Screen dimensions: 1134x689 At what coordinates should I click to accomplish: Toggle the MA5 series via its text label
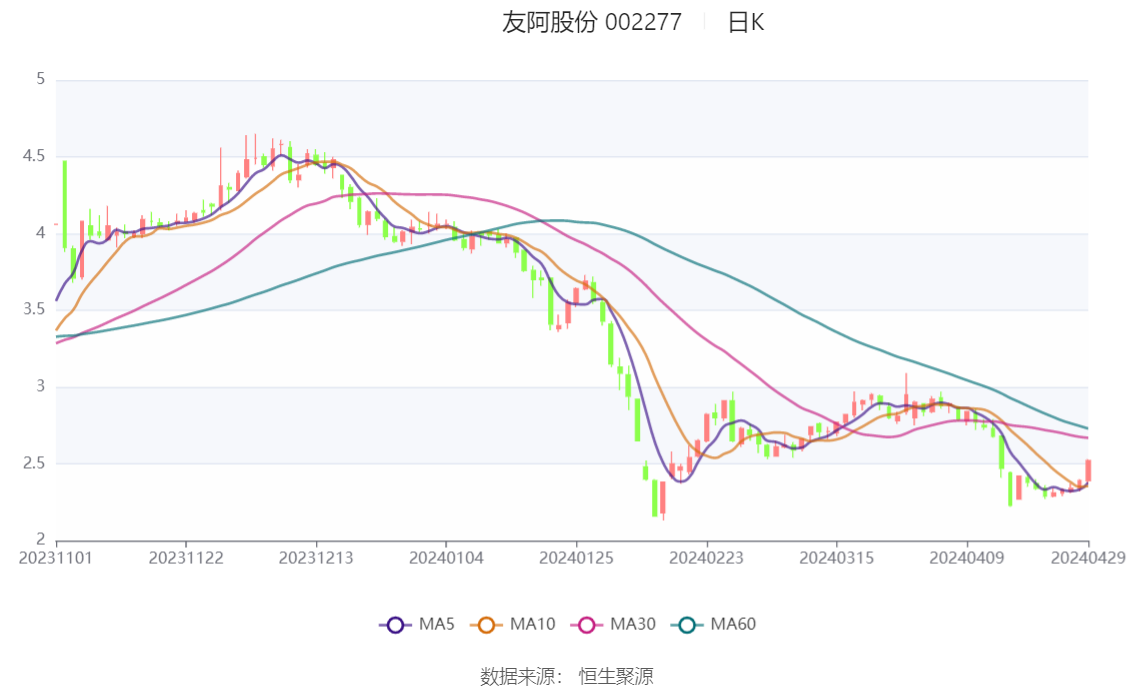coord(437,625)
